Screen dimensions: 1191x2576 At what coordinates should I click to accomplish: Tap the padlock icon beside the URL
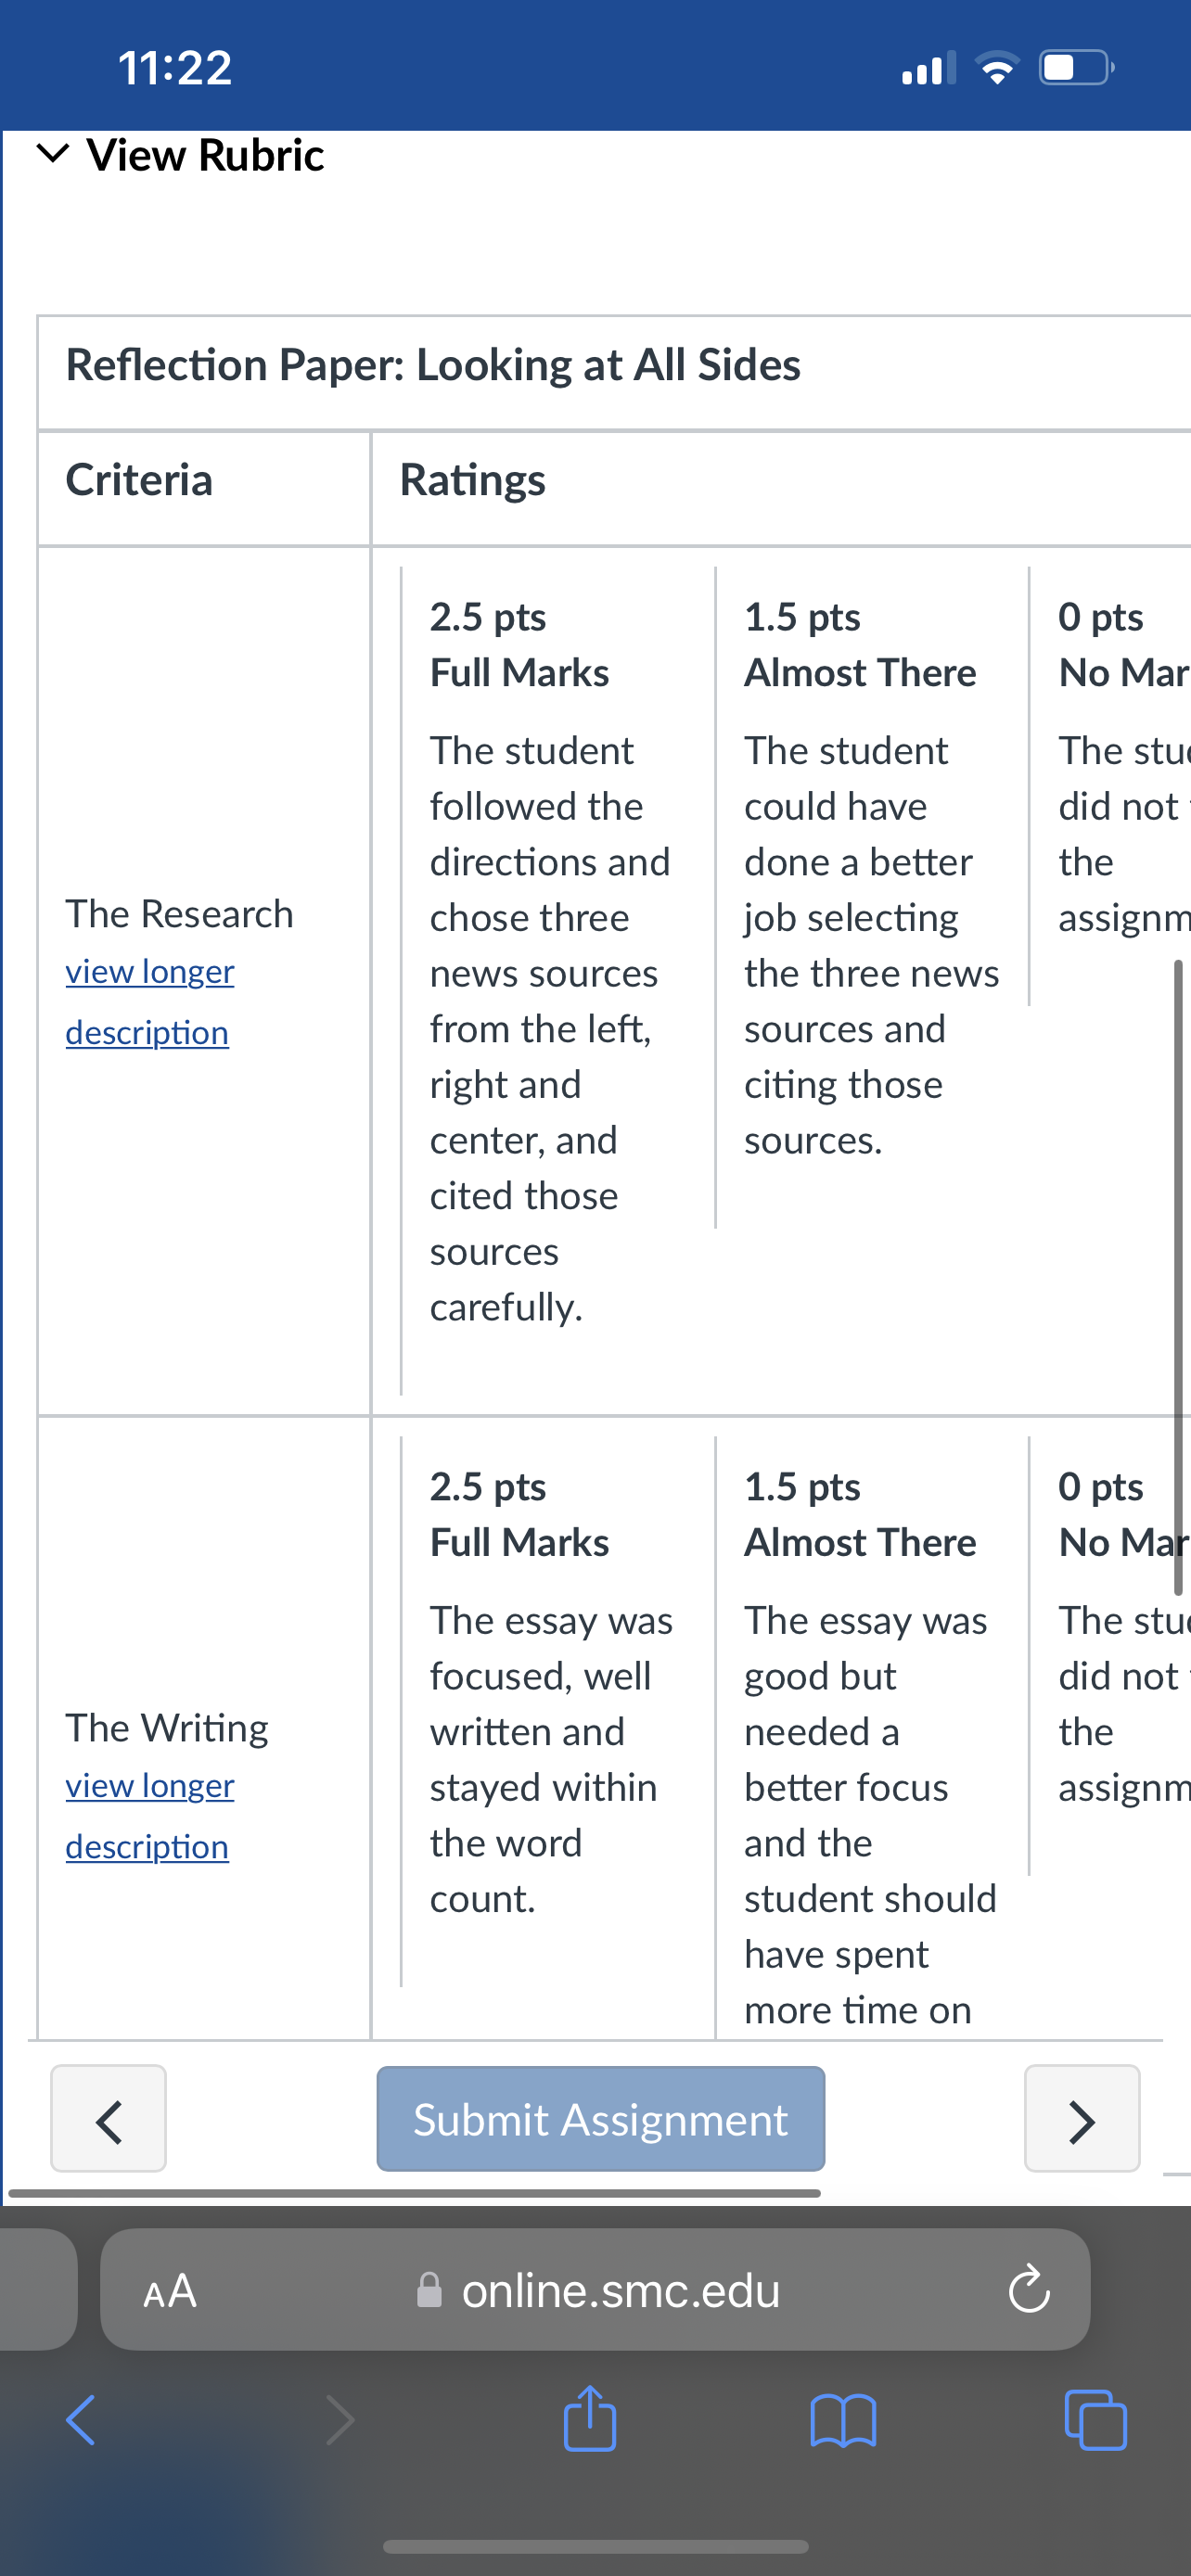pyautogui.click(x=429, y=2290)
